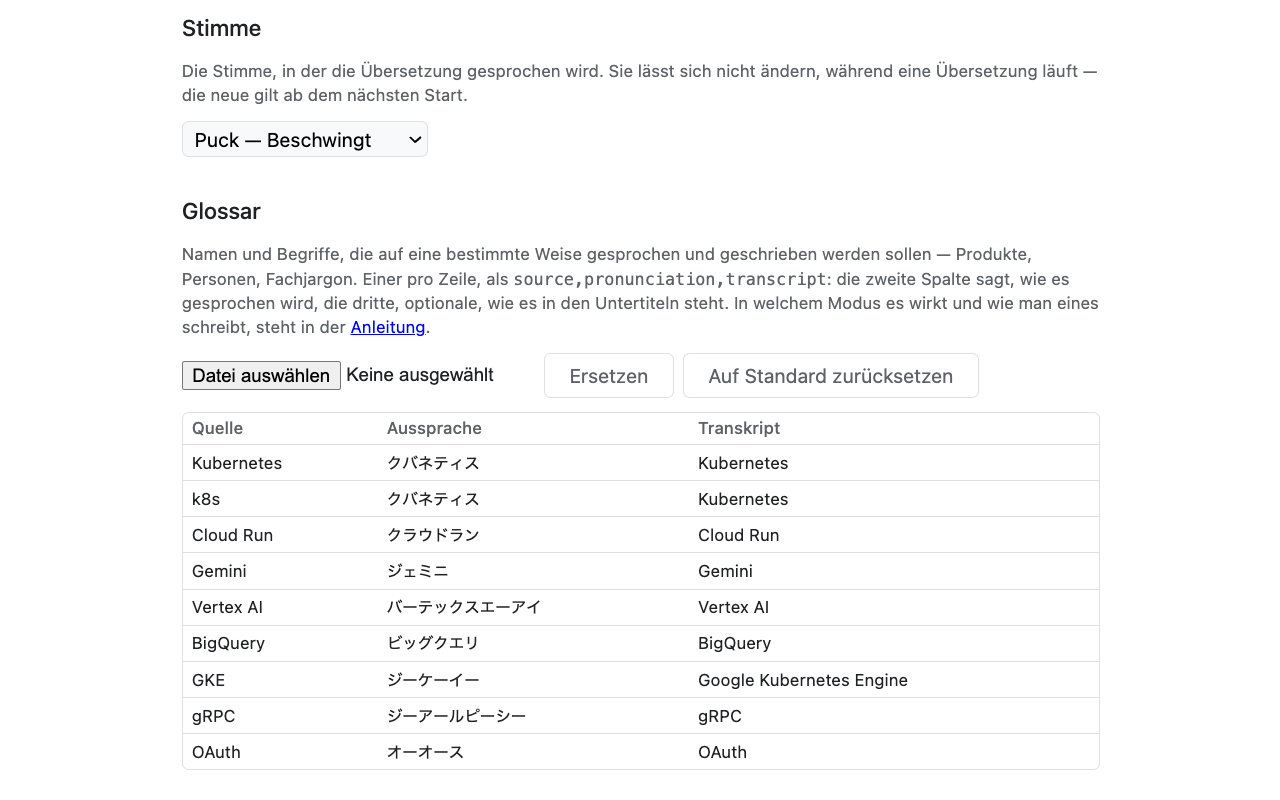Click the pronunciation ジーケーイー cell
The image size is (1280, 800).
click(x=533, y=680)
